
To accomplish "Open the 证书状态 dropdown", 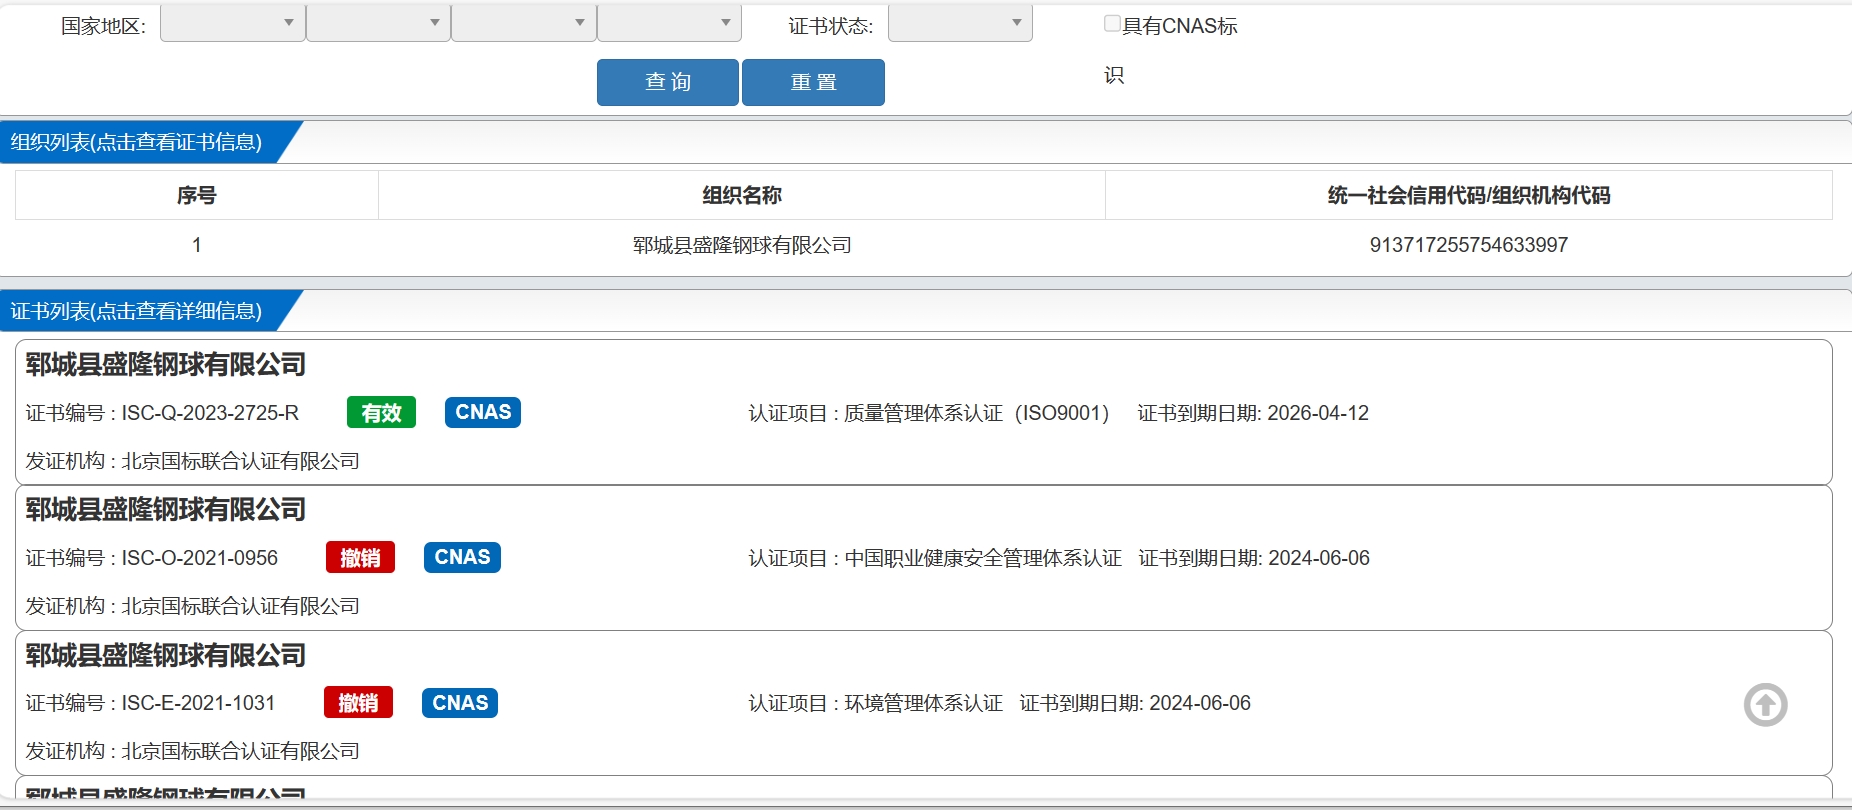I will click(x=960, y=23).
